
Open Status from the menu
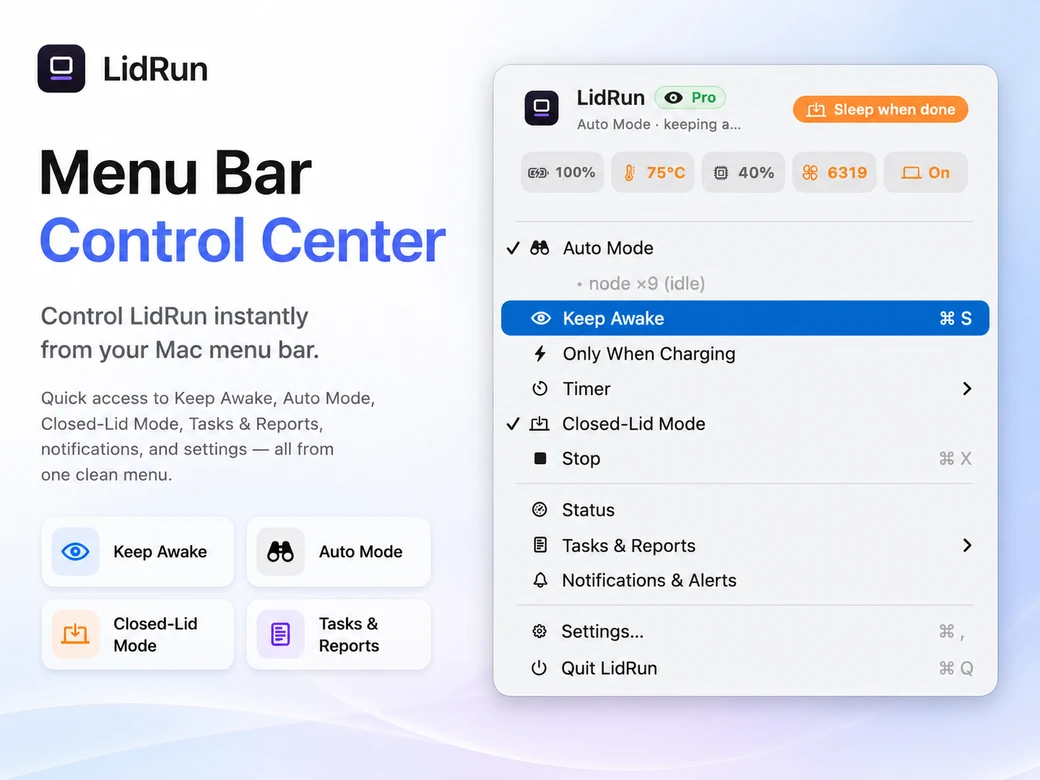tap(745, 509)
